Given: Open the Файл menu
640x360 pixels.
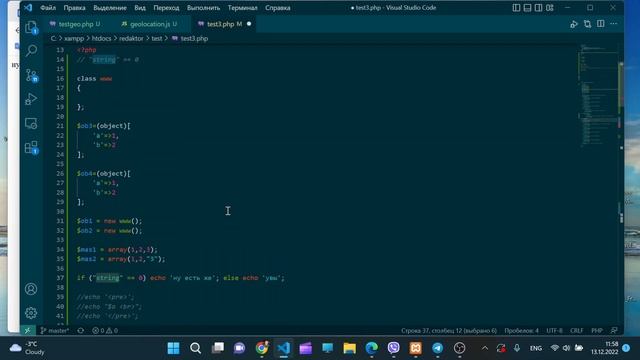Looking at the screenshot, I should (48, 8).
